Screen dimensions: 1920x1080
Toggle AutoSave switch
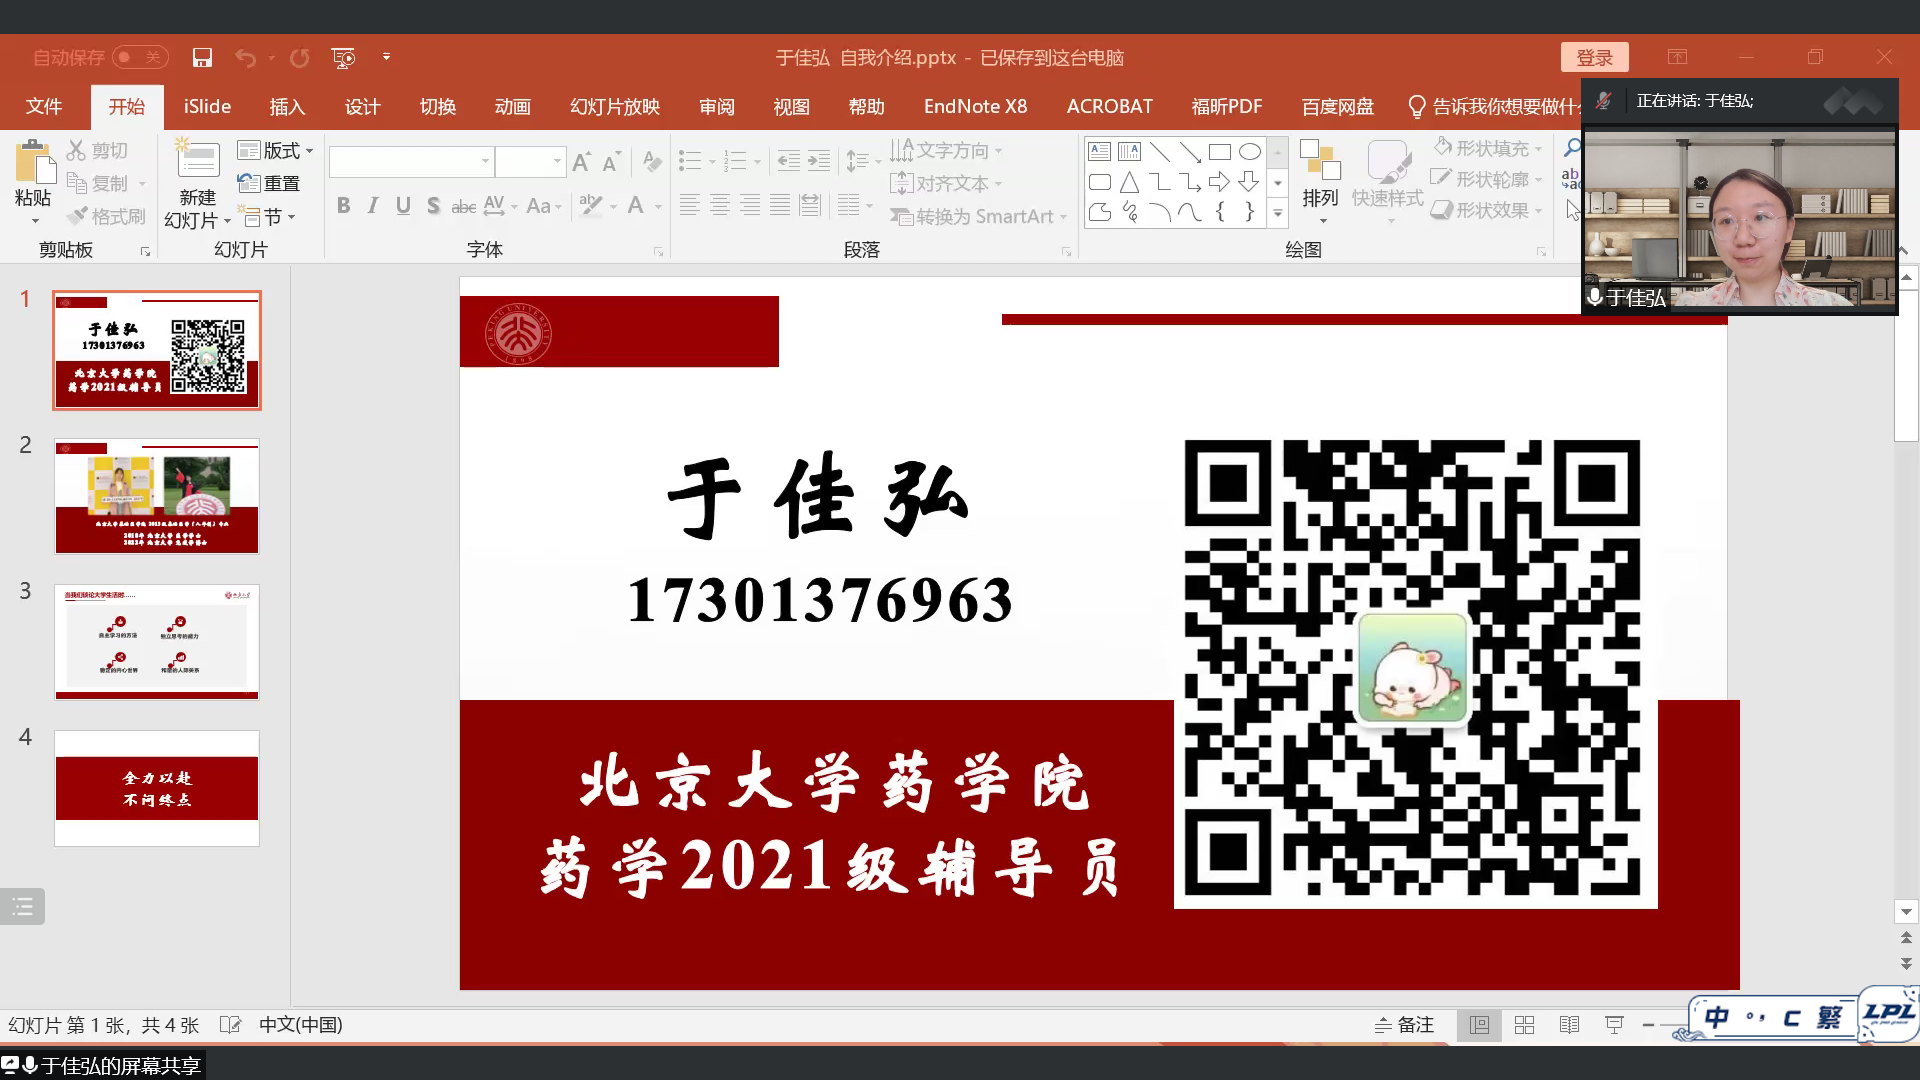(139, 58)
